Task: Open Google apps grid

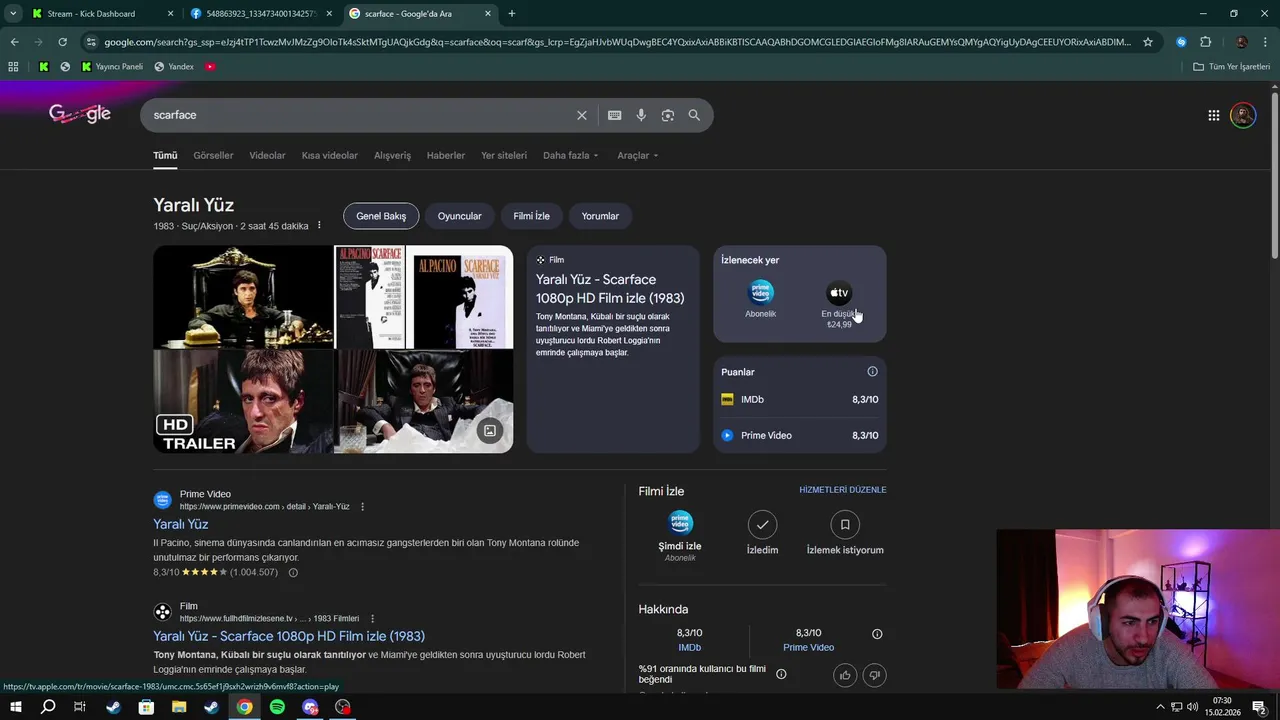Action: [1213, 115]
